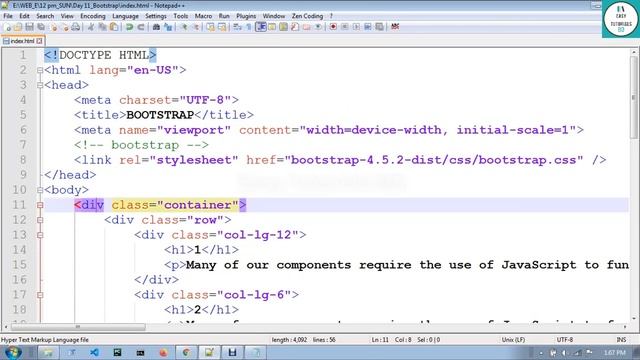Click the horizontal scrollbar right arrow
The height and width of the screenshot is (360, 640).
[625, 327]
